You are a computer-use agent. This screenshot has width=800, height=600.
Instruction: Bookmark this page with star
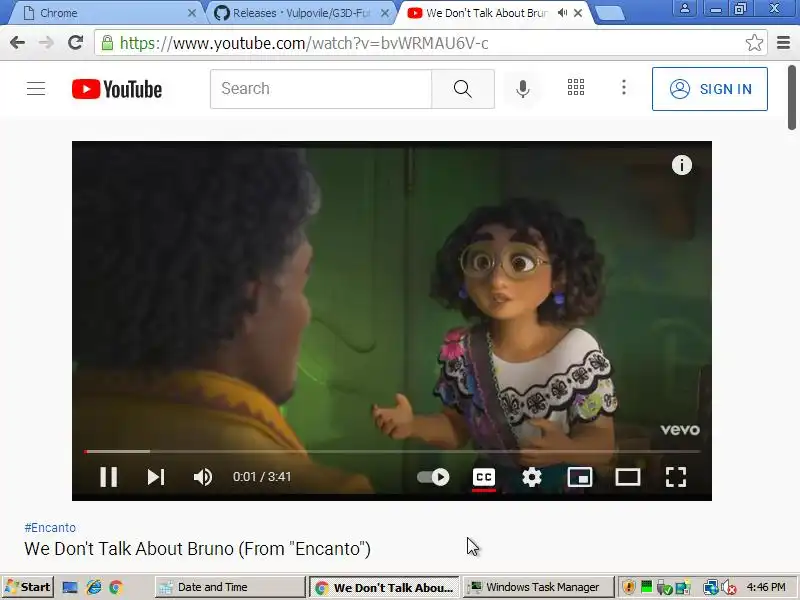pyautogui.click(x=754, y=43)
